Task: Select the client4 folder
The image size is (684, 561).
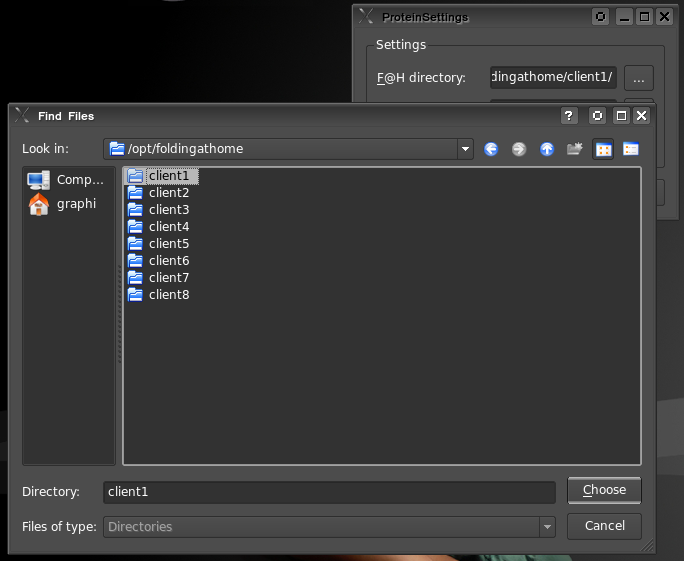Action: point(168,227)
